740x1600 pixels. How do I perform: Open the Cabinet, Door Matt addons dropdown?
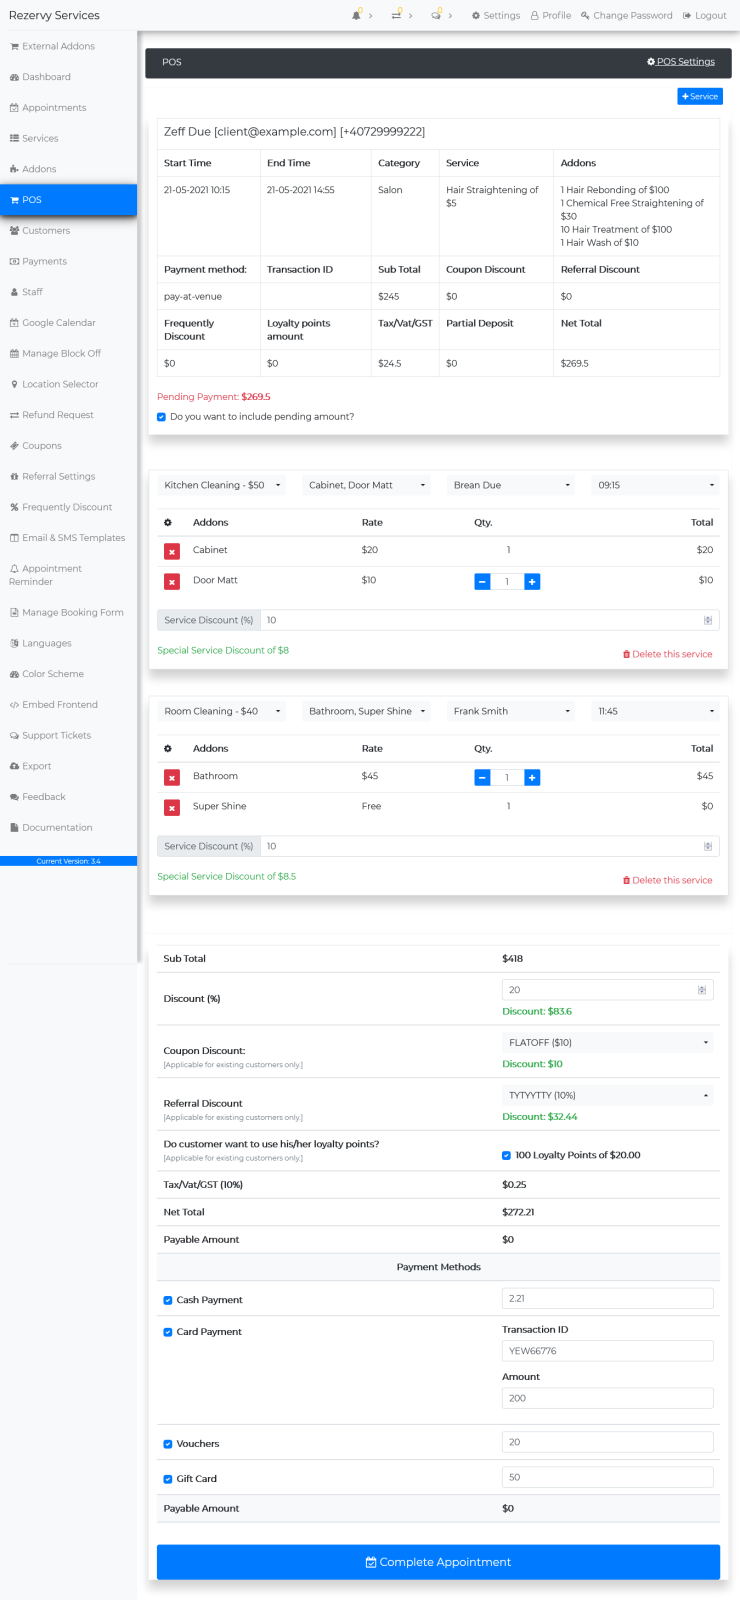367,485
